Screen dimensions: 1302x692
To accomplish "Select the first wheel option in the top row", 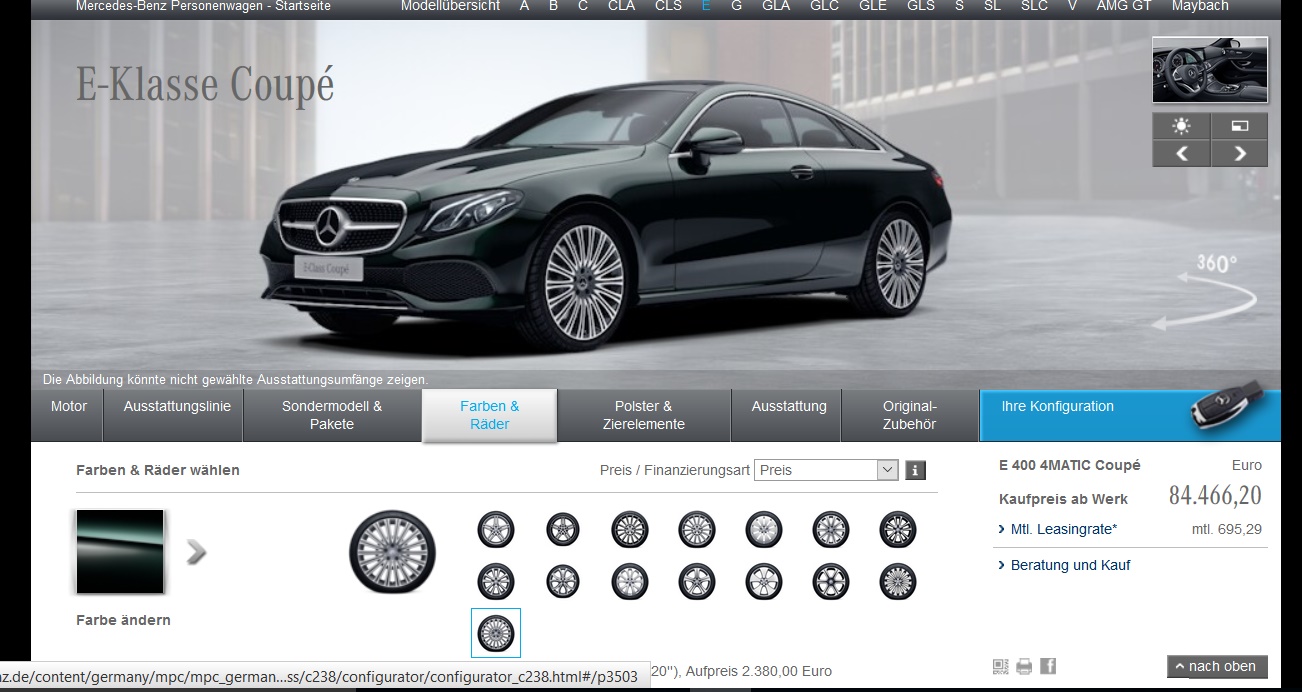I will [496, 529].
